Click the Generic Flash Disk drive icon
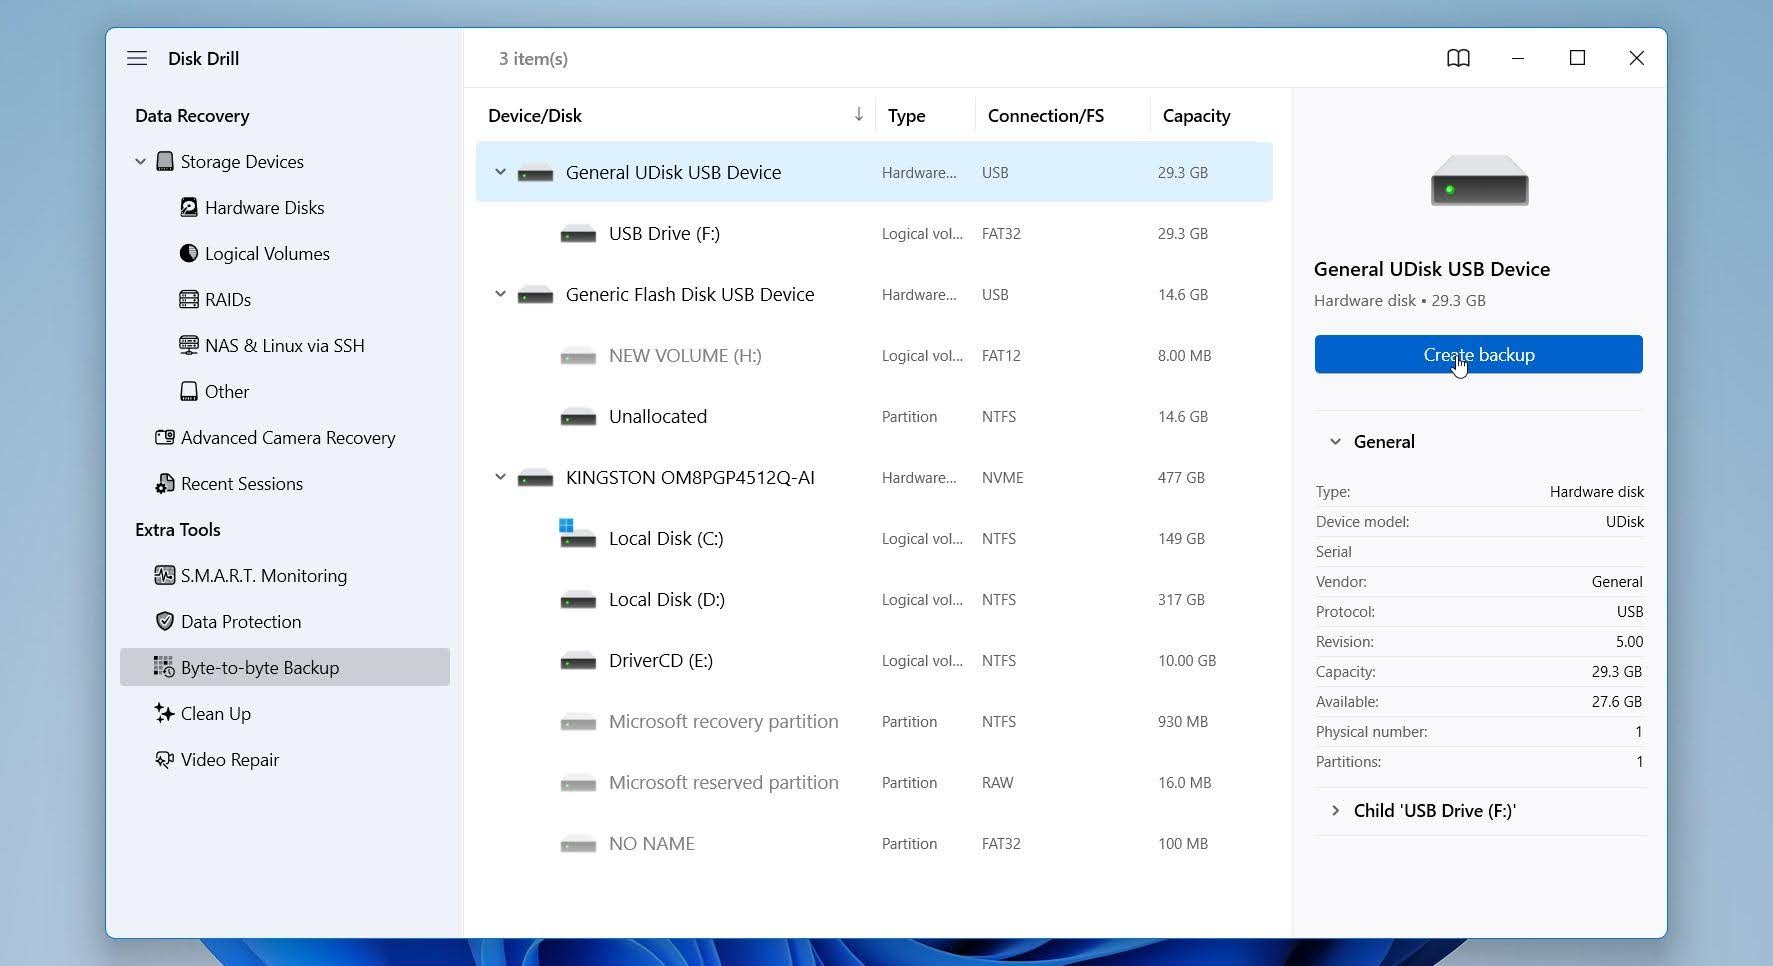The height and width of the screenshot is (966, 1773). point(535,295)
